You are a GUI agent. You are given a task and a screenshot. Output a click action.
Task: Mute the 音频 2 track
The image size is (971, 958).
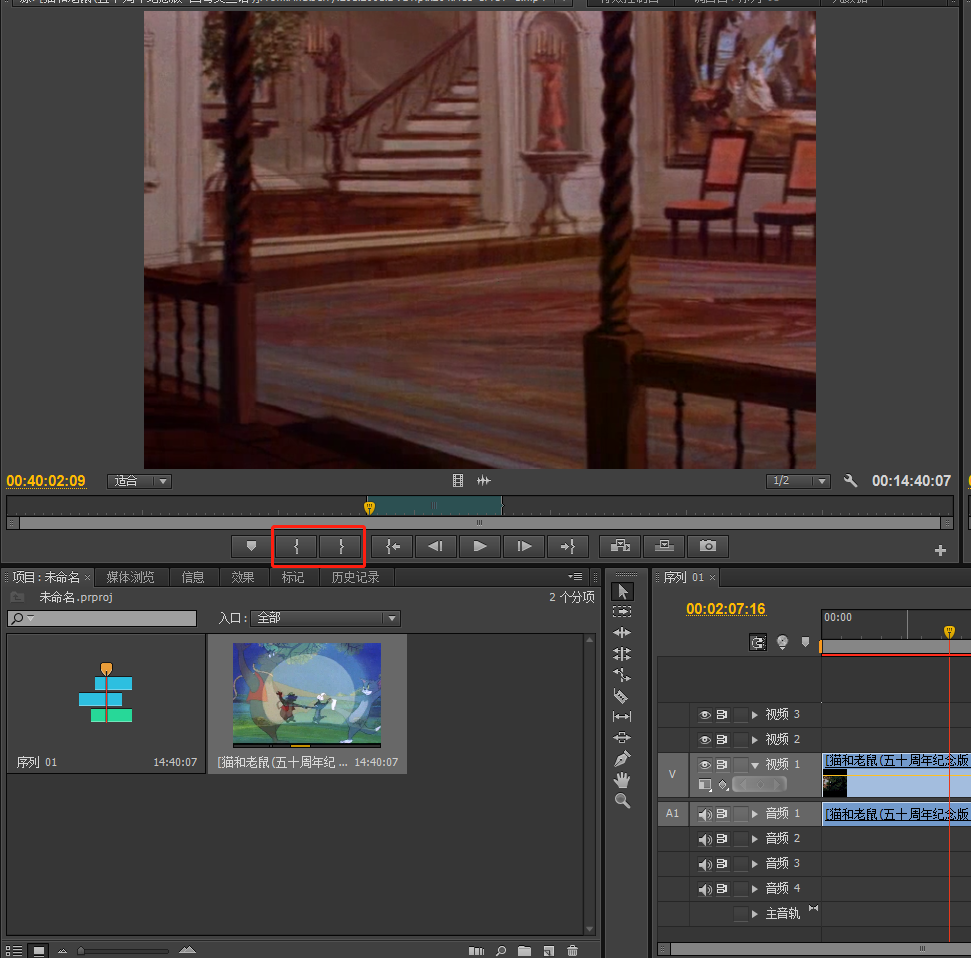[x=705, y=839]
